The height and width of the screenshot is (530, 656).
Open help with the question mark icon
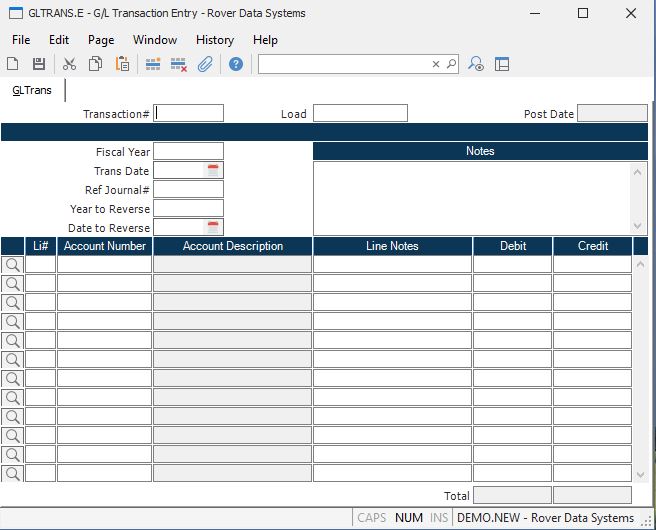[x=236, y=64]
